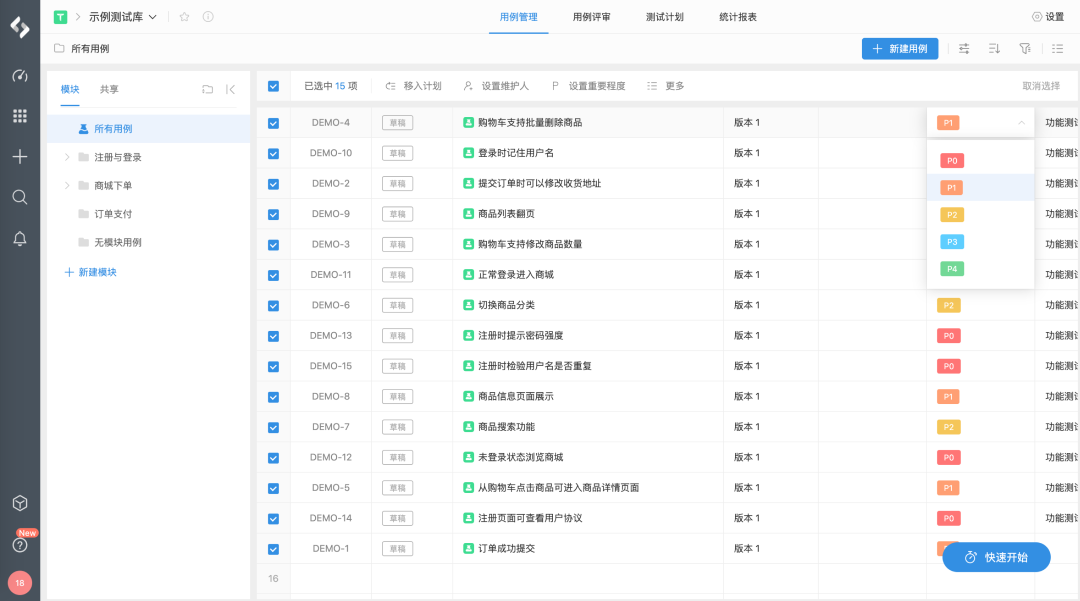Click 取消选择 to deselect all
The width and height of the screenshot is (1080, 601).
tap(1040, 86)
